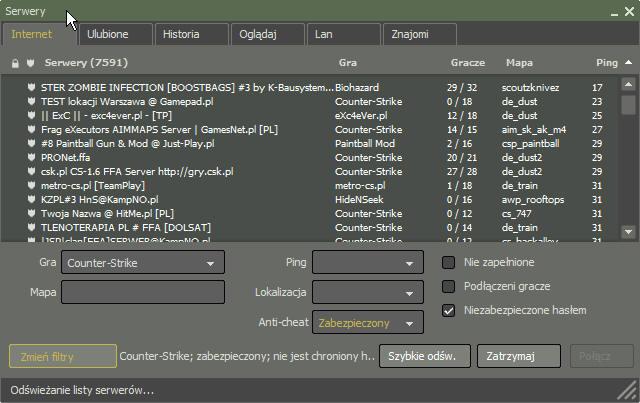Click the Szybkie odśw. button

425,356
